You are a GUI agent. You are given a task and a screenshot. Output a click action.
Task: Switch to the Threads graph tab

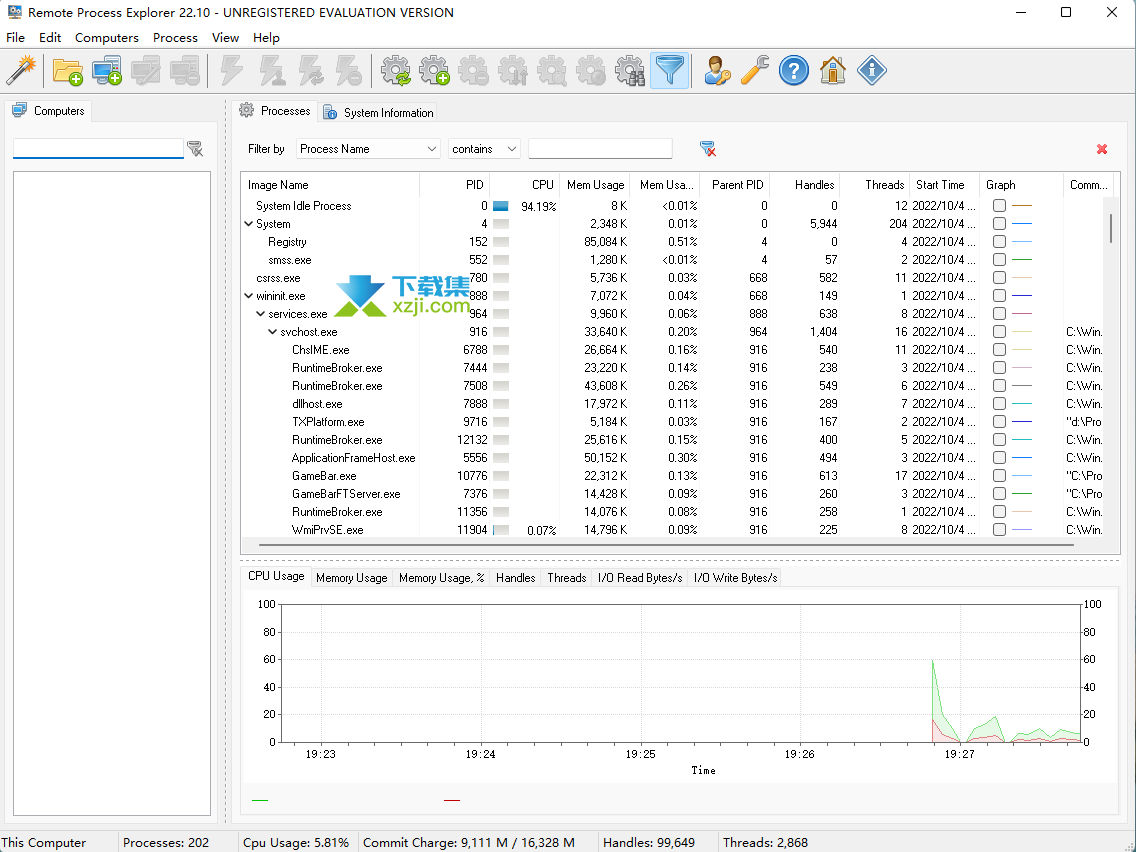[567, 577]
